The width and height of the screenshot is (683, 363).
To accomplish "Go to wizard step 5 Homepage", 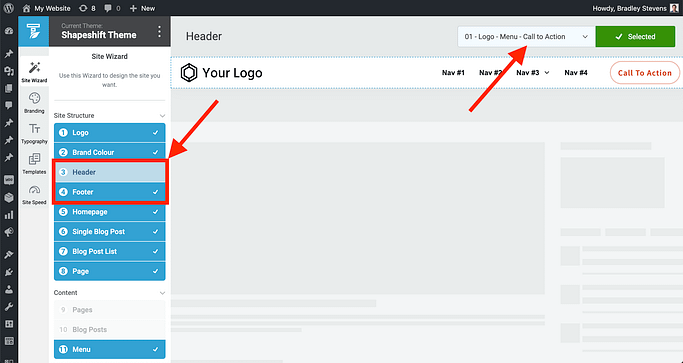I will (x=109, y=212).
